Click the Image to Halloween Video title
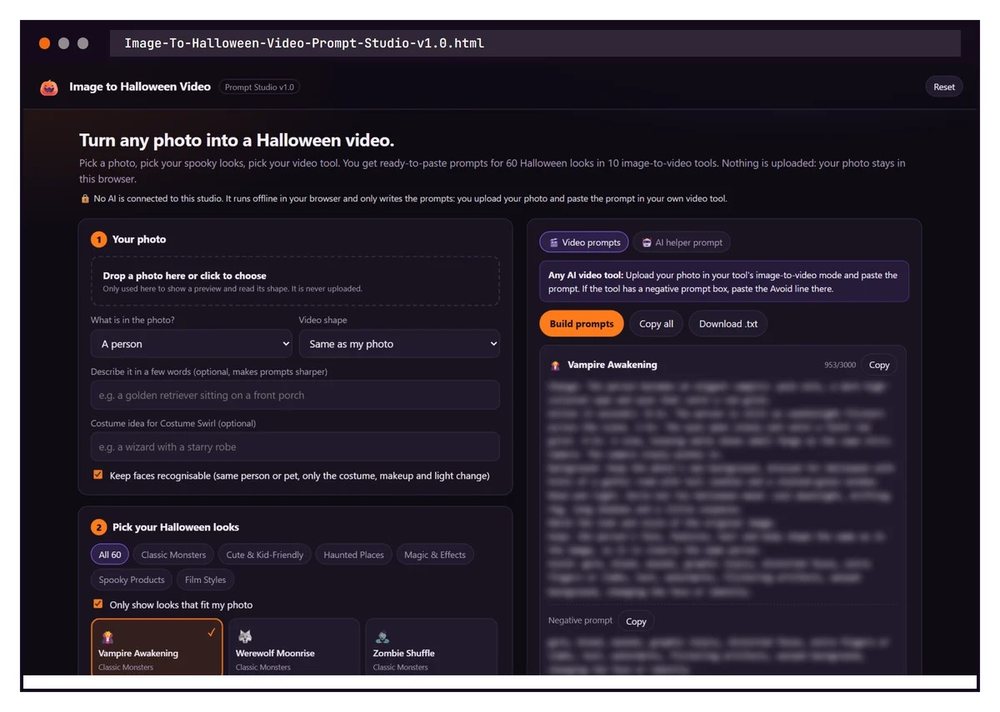This screenshot has height=712, width=1000. (140, 87)
